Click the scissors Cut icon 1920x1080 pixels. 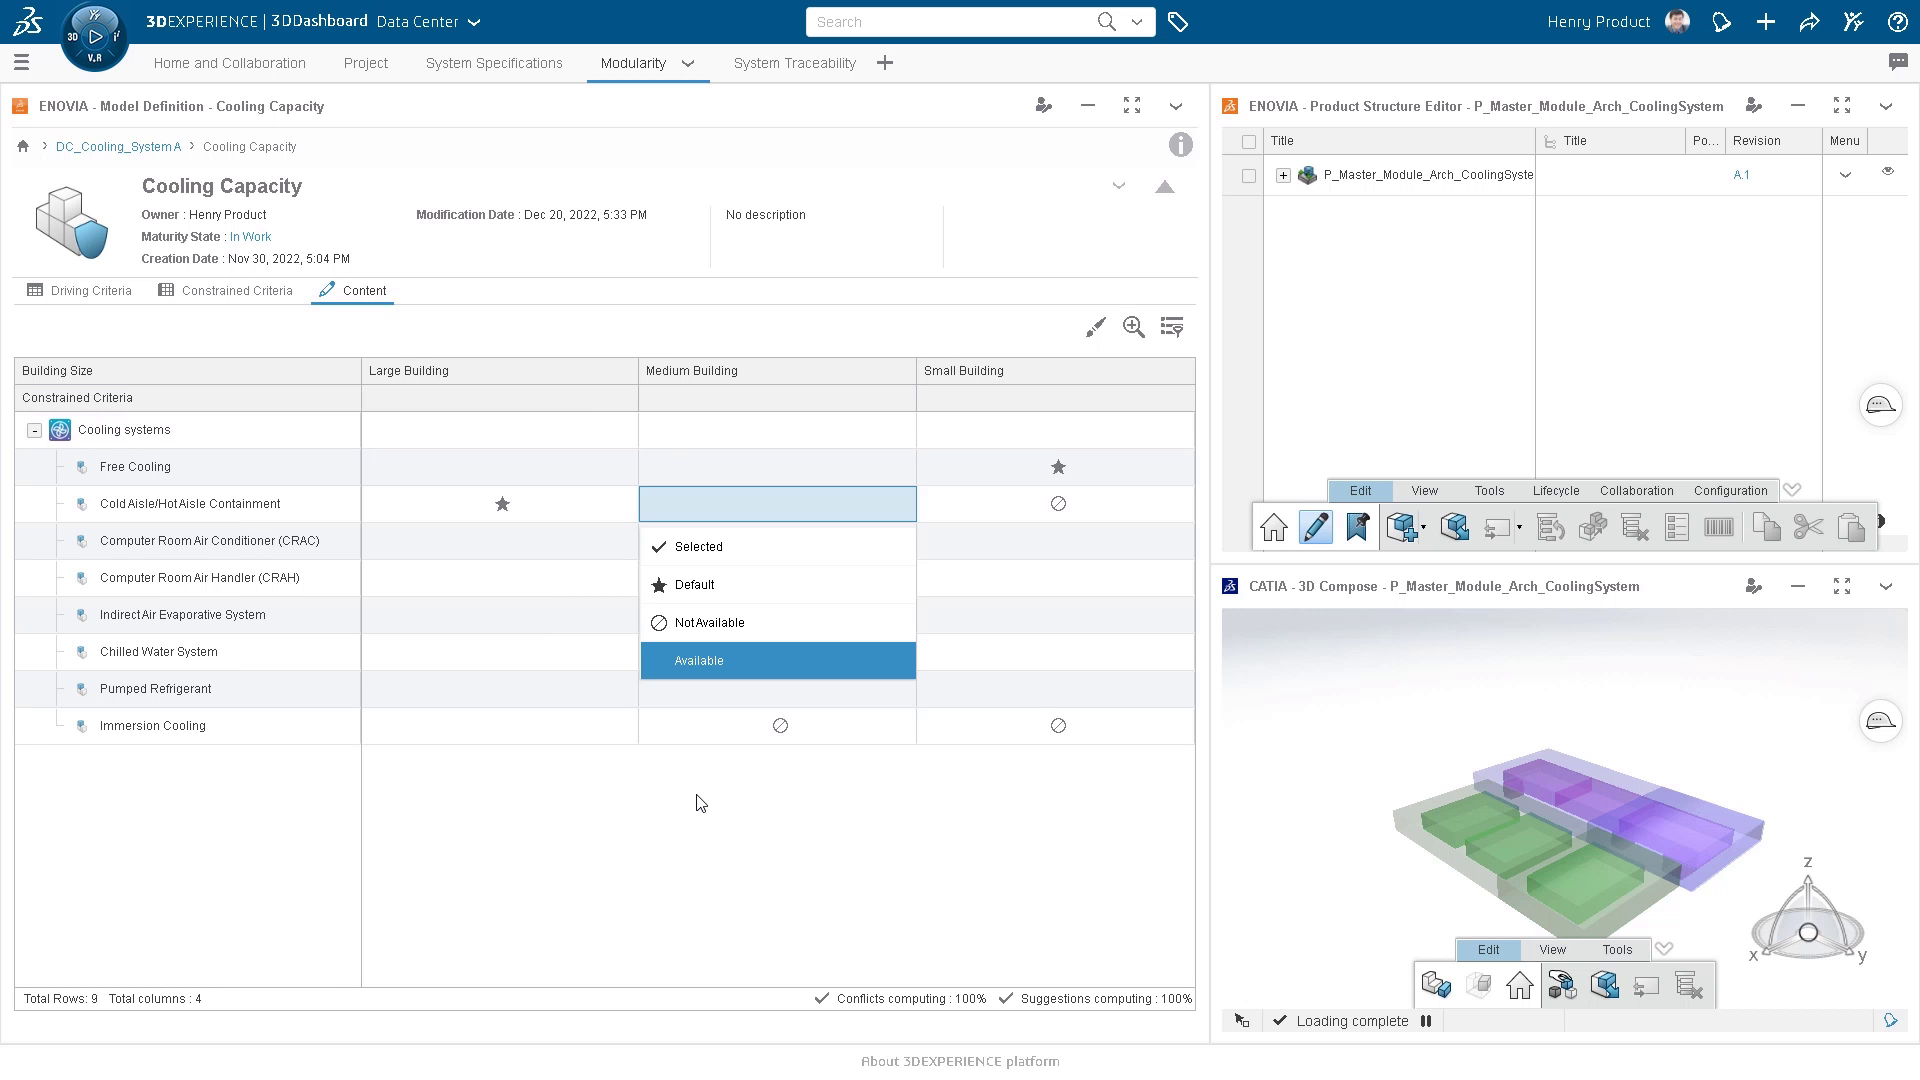(x=1808, y=527)
